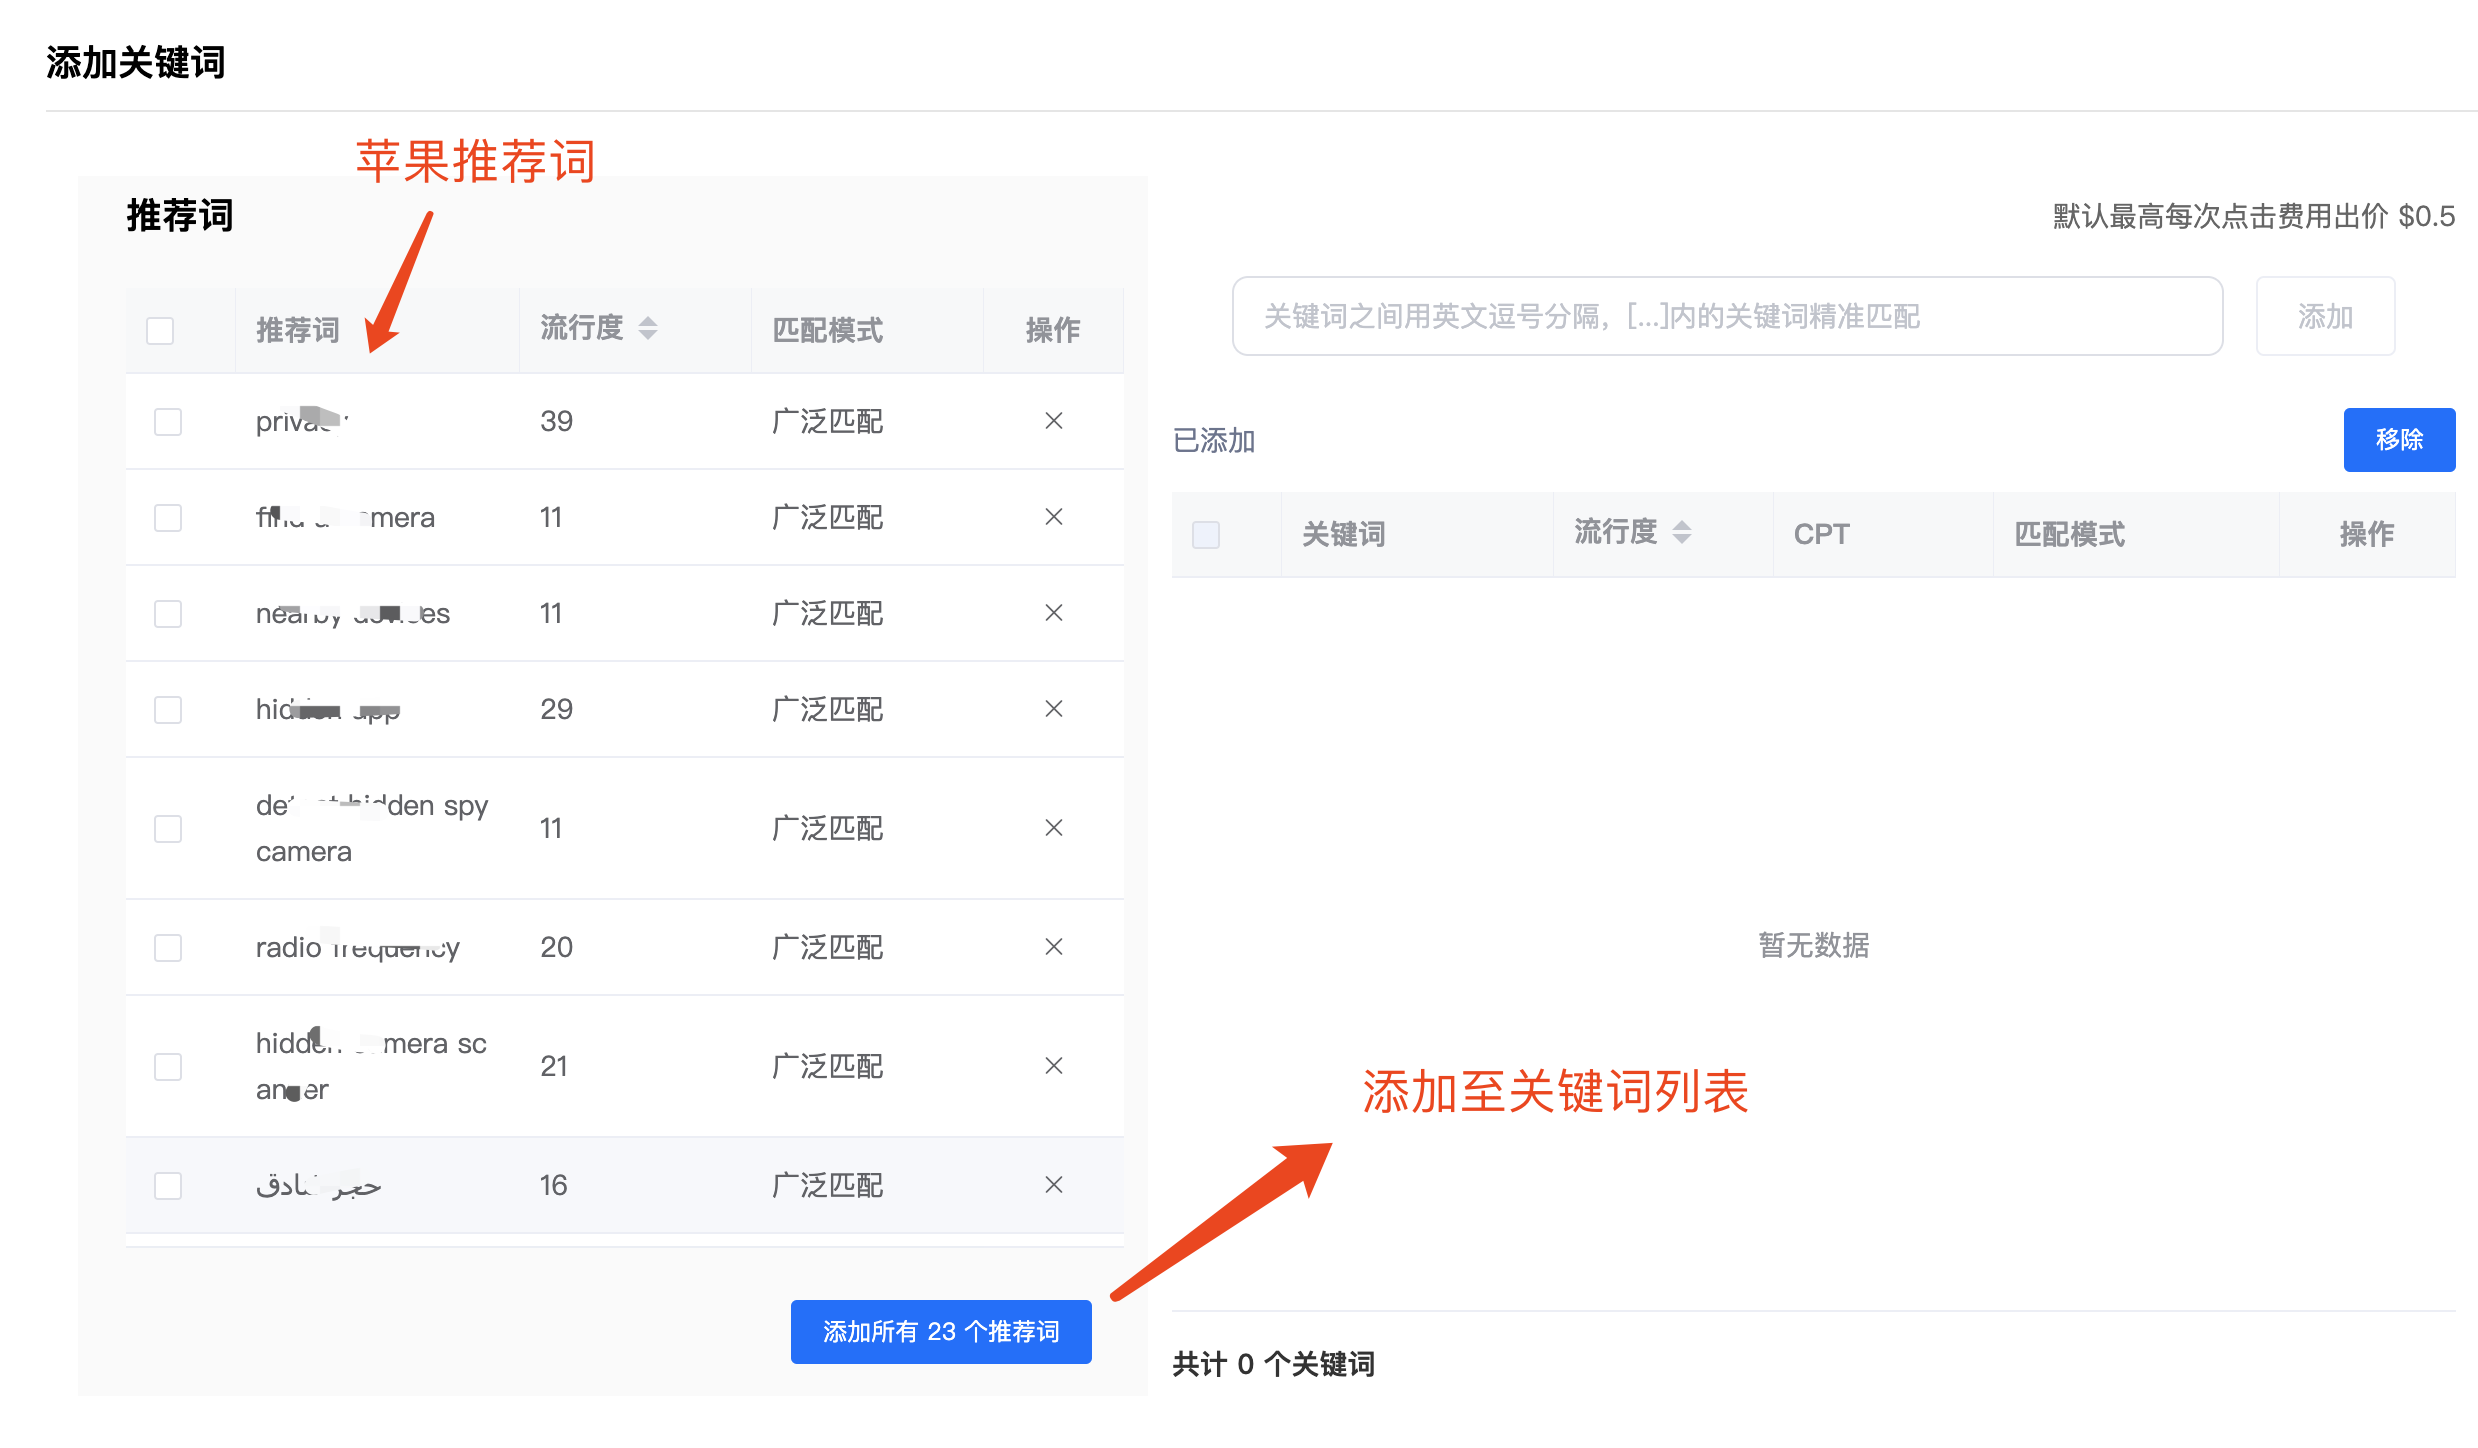Remove the "privacy" suggestion via its X icon
This screenshot has height=1448, width=2478.
pos(1053,421)
